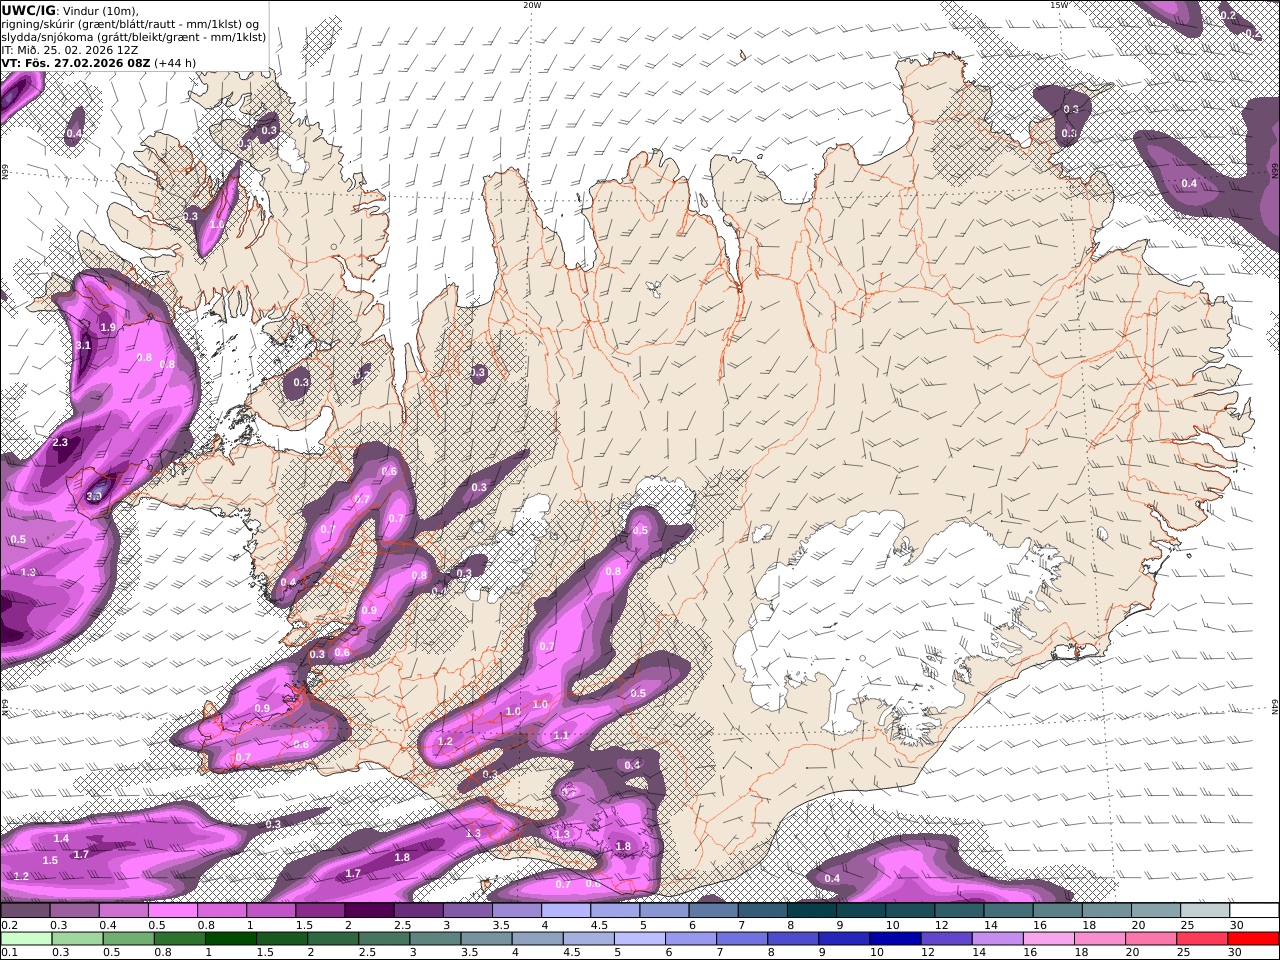Click the dark teal 8–9 snow scale swatch

click(x=811, y=911)
